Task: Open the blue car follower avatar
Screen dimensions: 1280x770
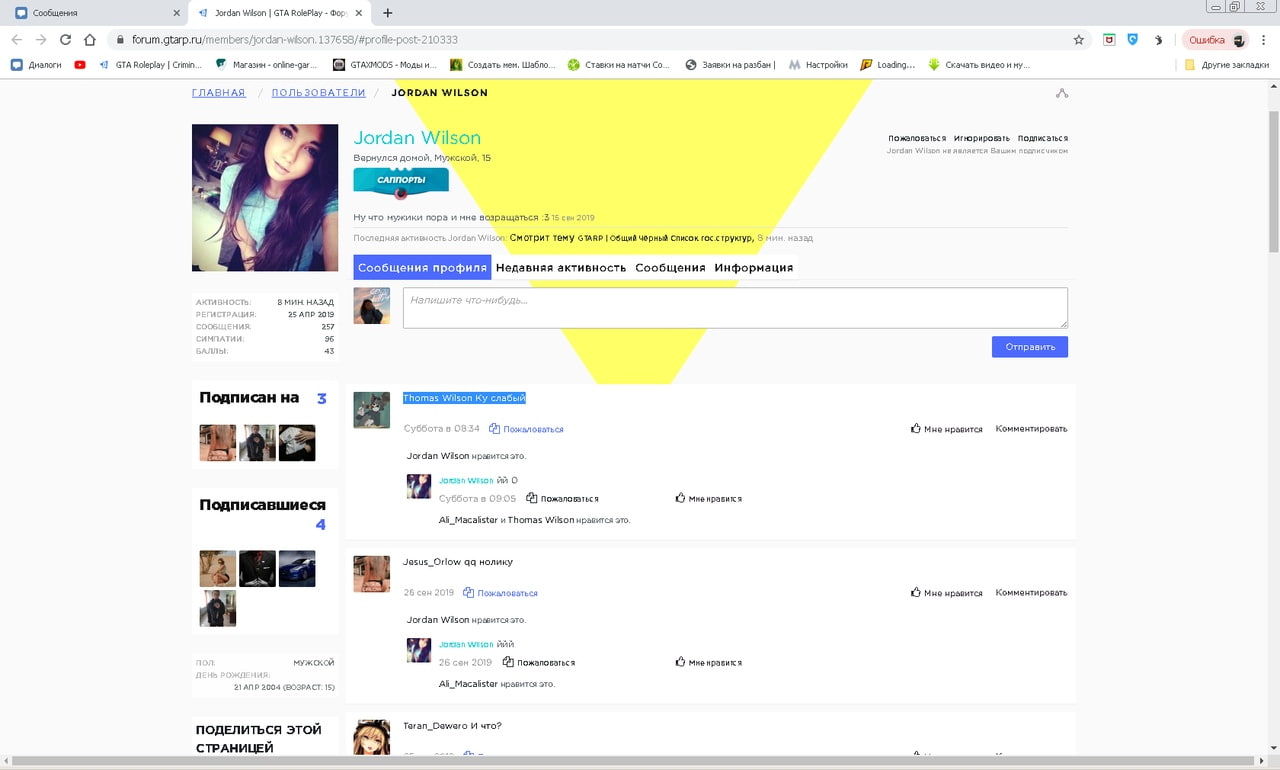Action: pos(297,568)
